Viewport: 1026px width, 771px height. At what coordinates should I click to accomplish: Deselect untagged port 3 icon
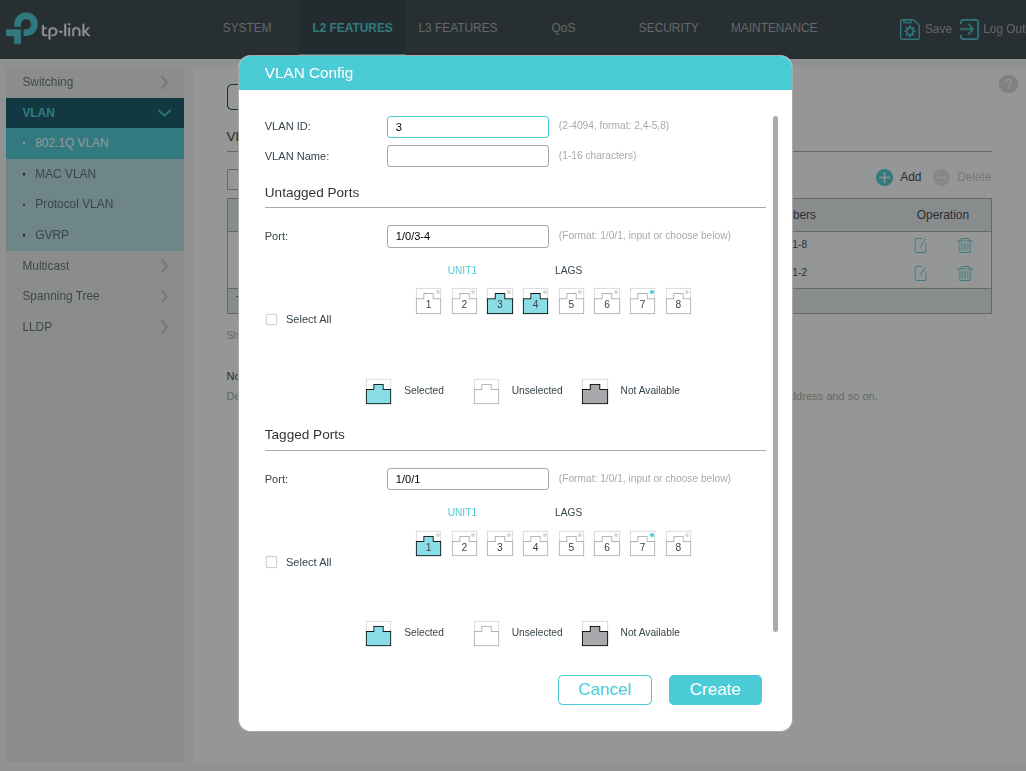pyautogui.click(x=500, y=302)
